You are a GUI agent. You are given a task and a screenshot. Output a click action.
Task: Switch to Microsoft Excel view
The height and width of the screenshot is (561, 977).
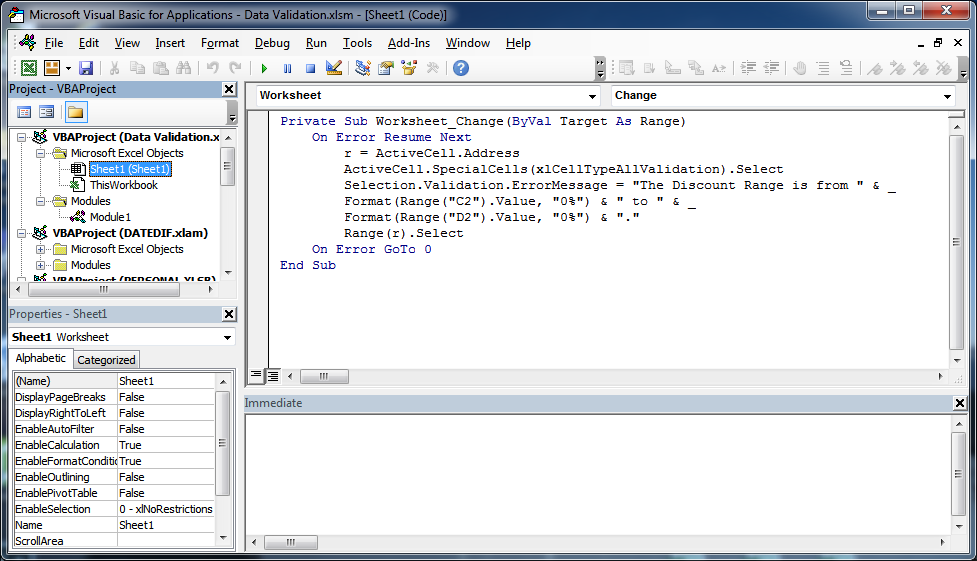point(29,68)
